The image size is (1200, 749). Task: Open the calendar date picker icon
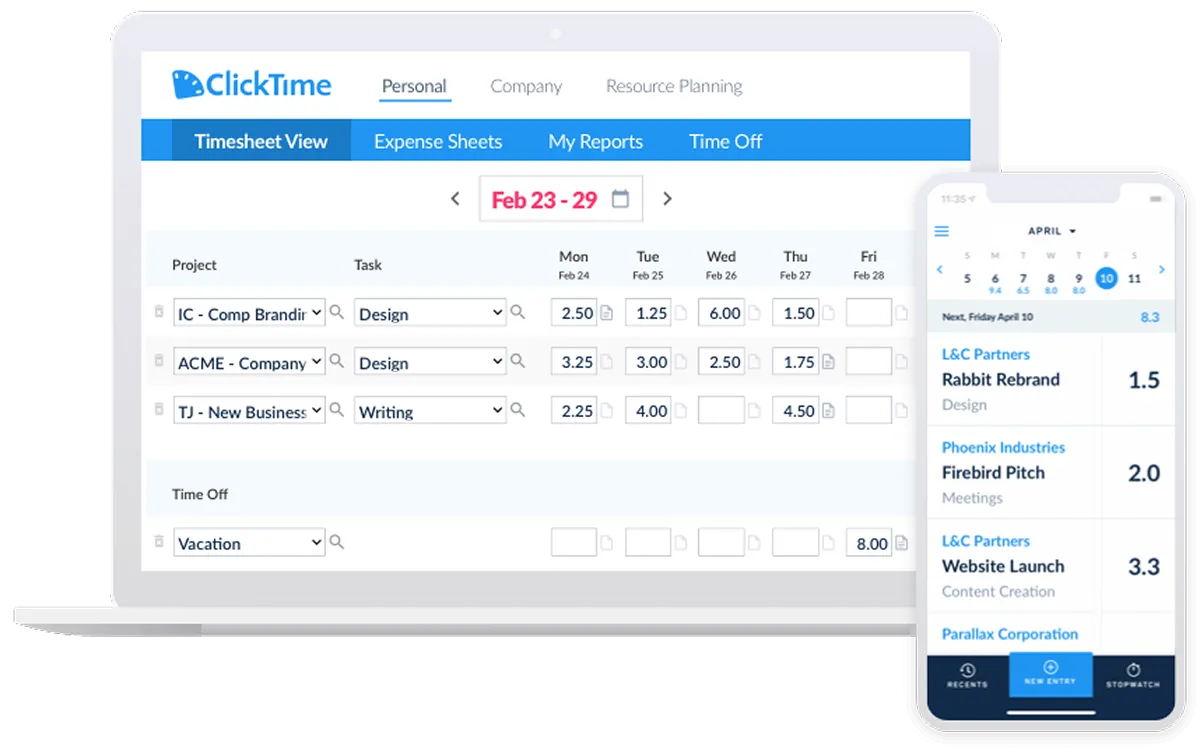pos(620,199)
